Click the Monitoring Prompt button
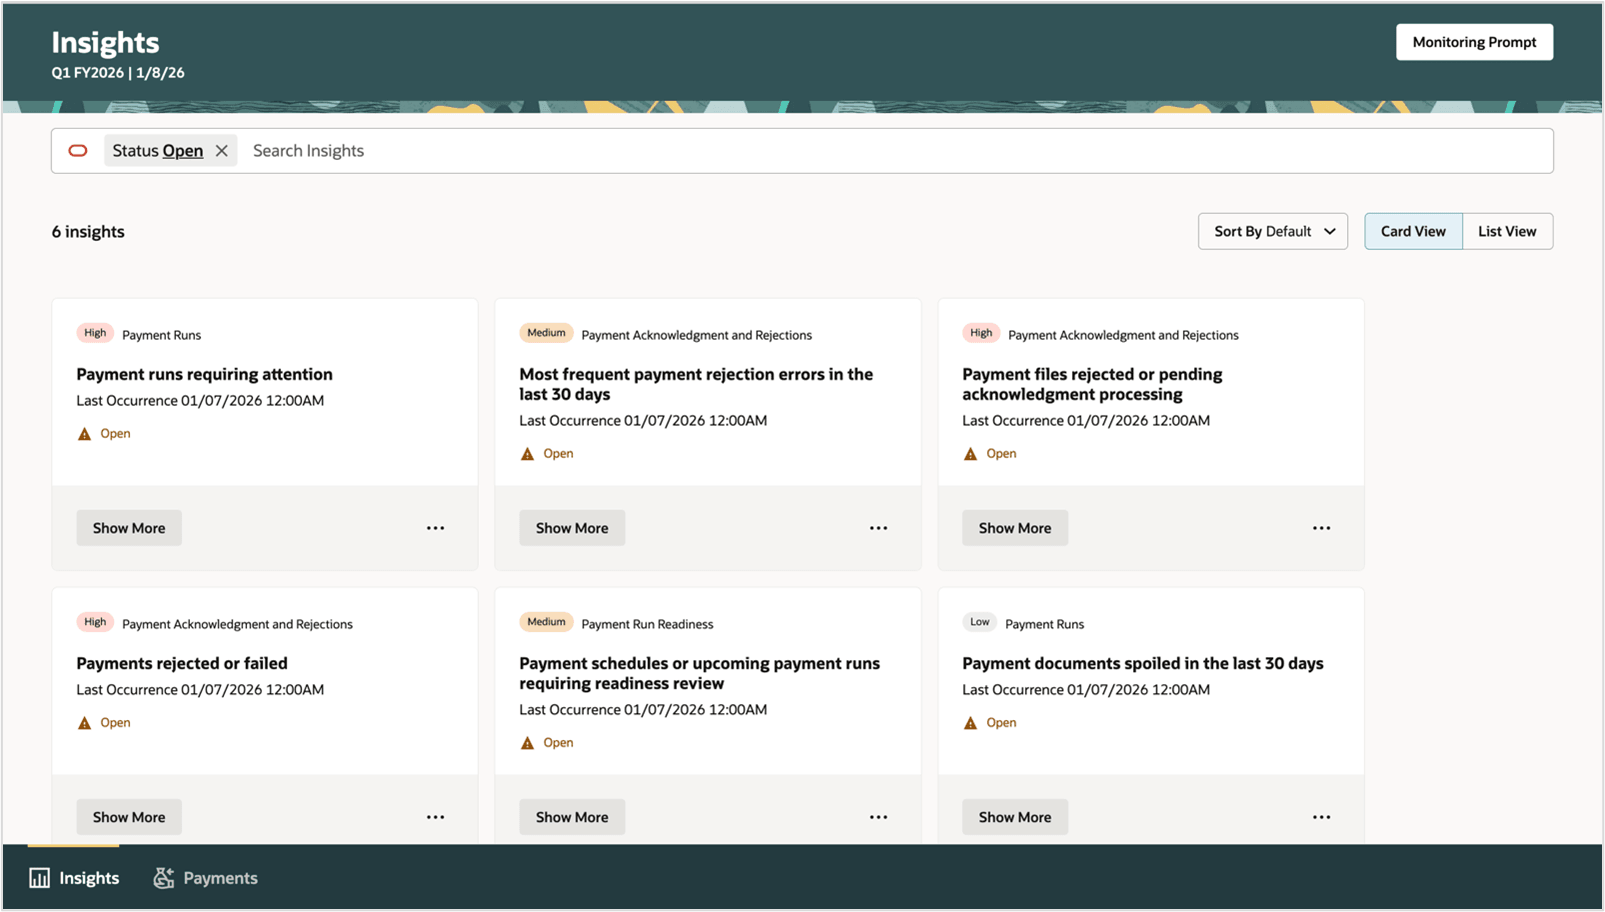 [1474, 42]
